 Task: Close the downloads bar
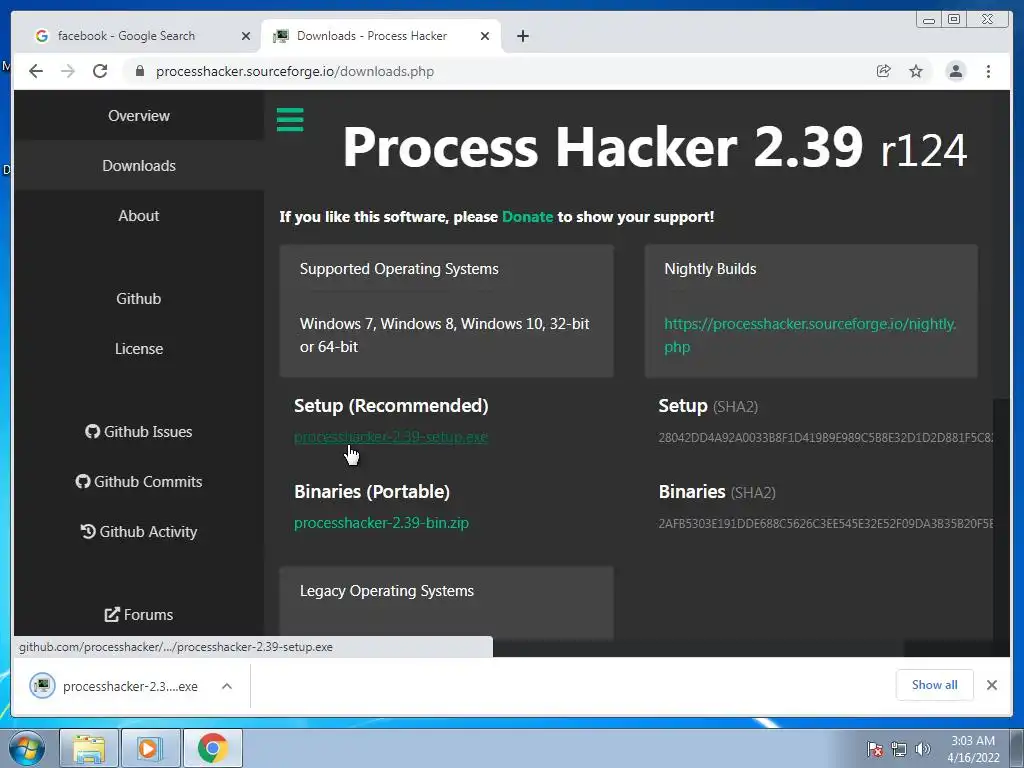click(x=992, y=685)
